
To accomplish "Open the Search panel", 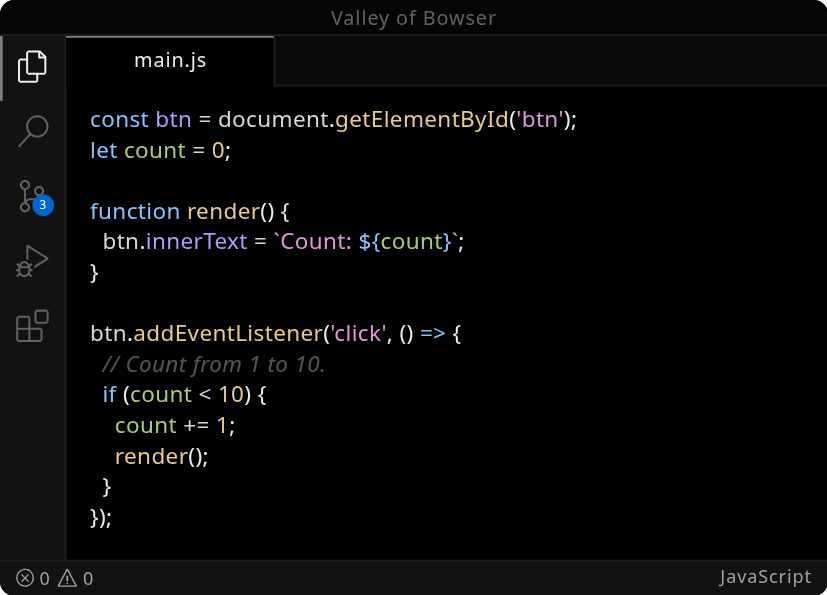I will pyautogui.click(x=32, y=131).
